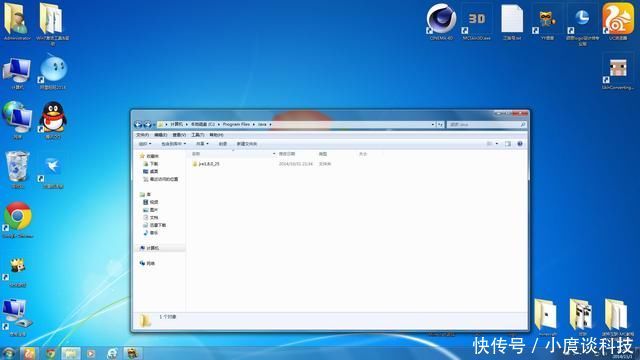Open the 帮助(H) menu
This screenshot has height=360, width=640.
216,135
